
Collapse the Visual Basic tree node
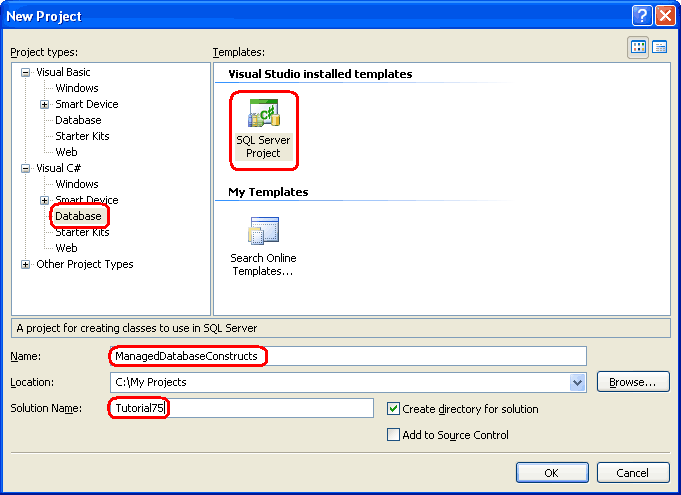(x=26, y=73)
